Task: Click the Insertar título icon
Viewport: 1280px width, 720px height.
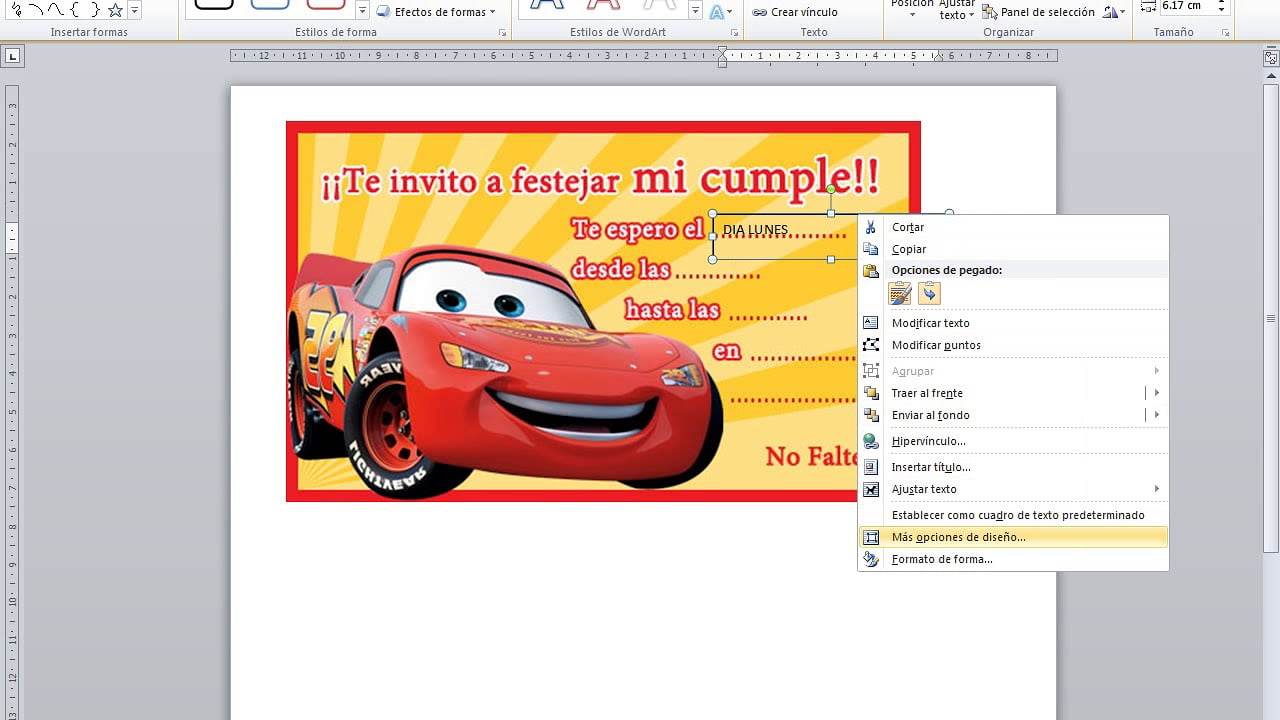Action: tap(871, 467)
